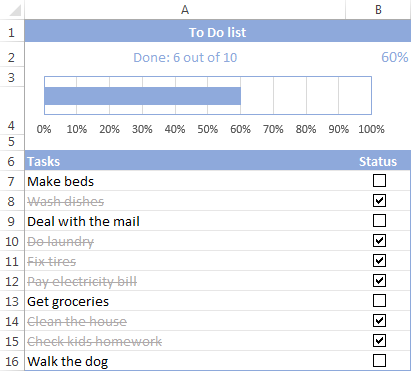Select the Status header cell
Viewport: 411px width, 371px height.
[378, 161]
